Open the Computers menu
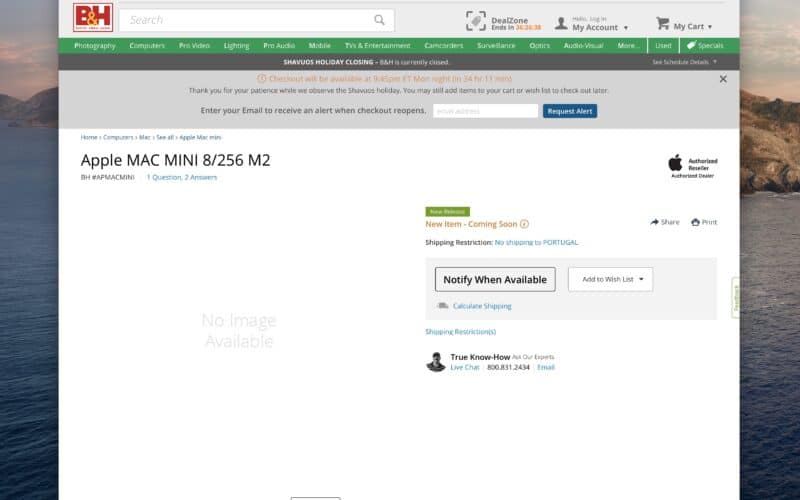 click(147, 45)
